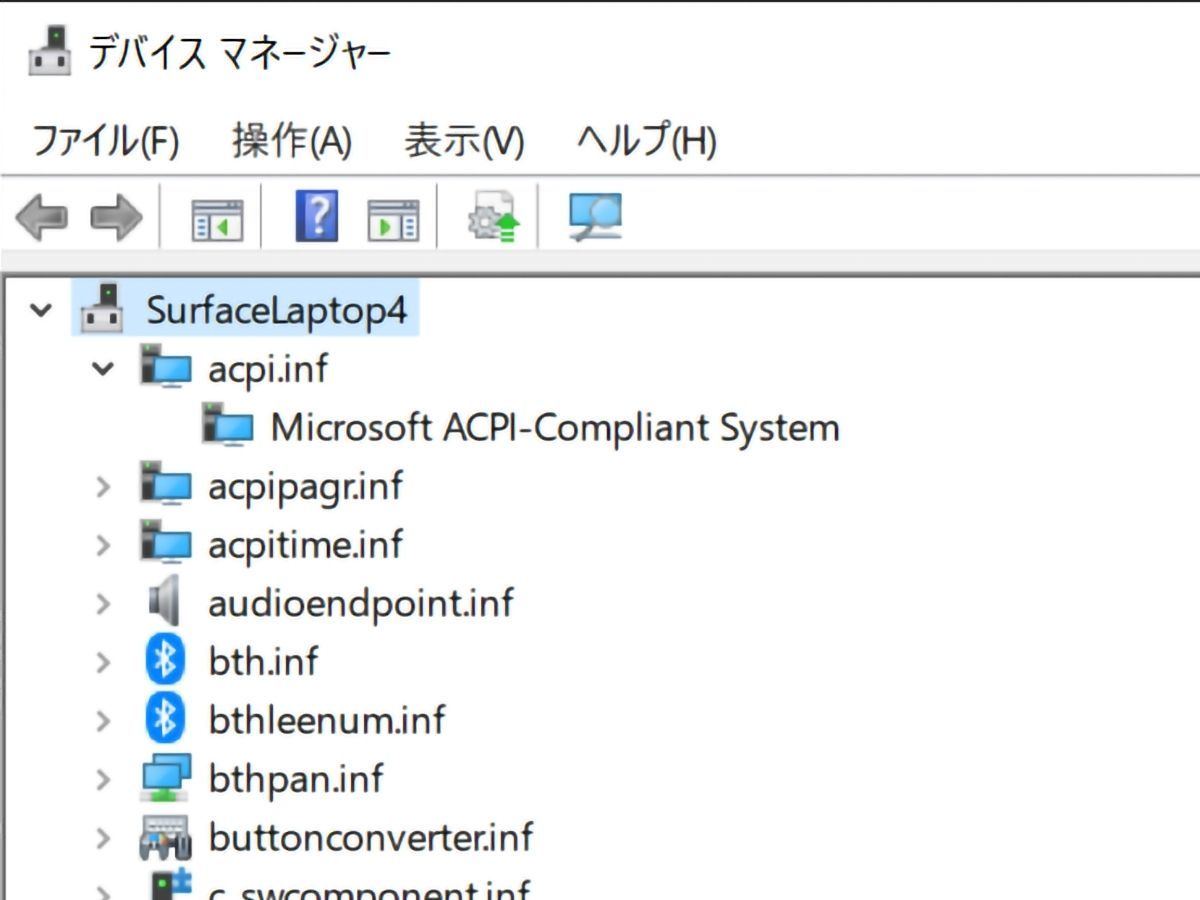Click the audioendpoint.inf speaker icon
1200x900 pixels.
point(166,602)
